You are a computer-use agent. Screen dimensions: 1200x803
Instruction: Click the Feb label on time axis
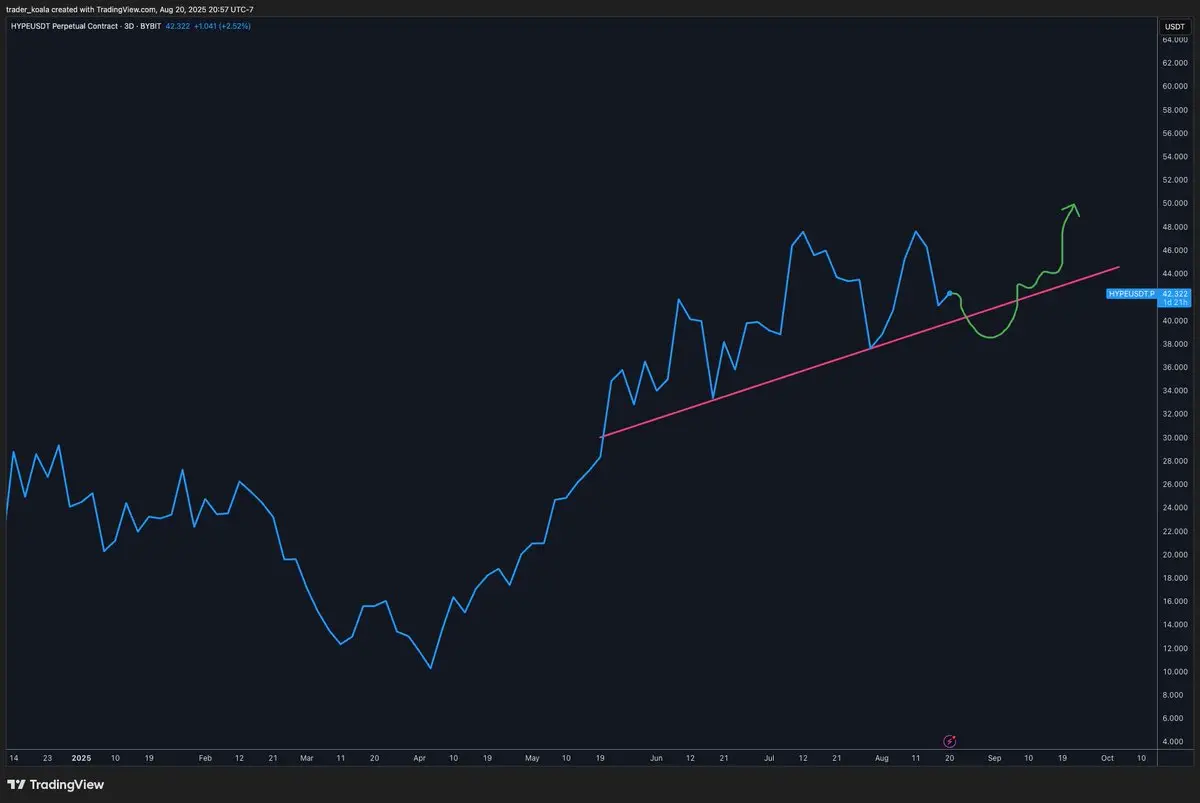[206, 759]
